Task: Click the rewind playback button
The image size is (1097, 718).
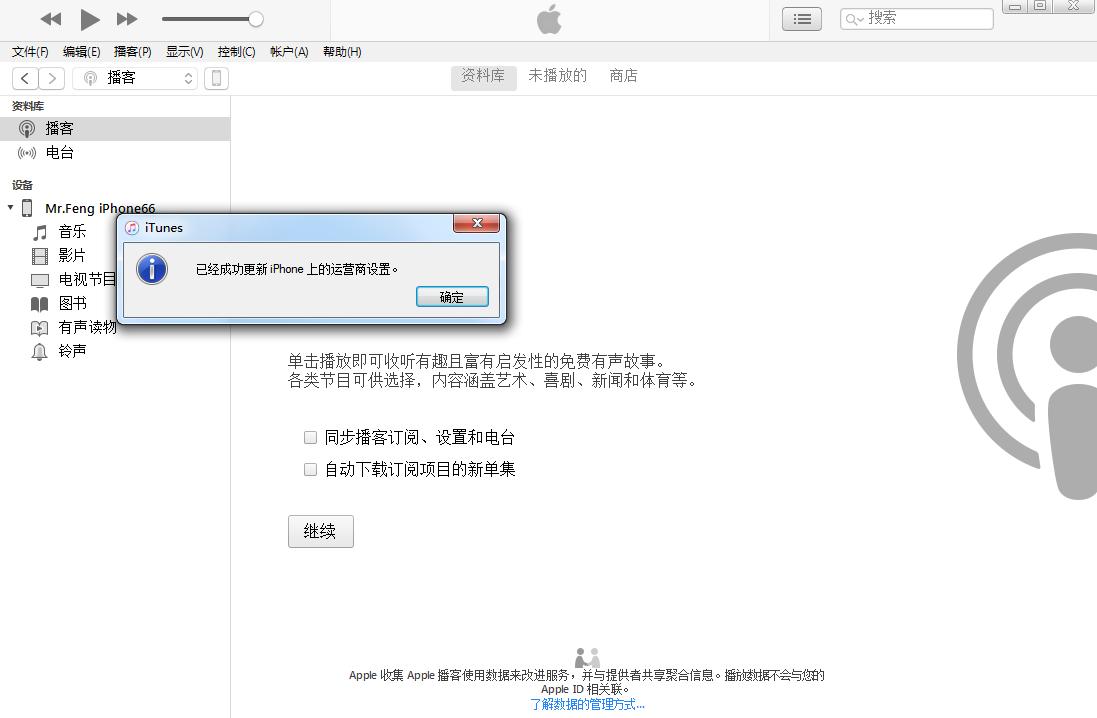Action: click(51, 20)
